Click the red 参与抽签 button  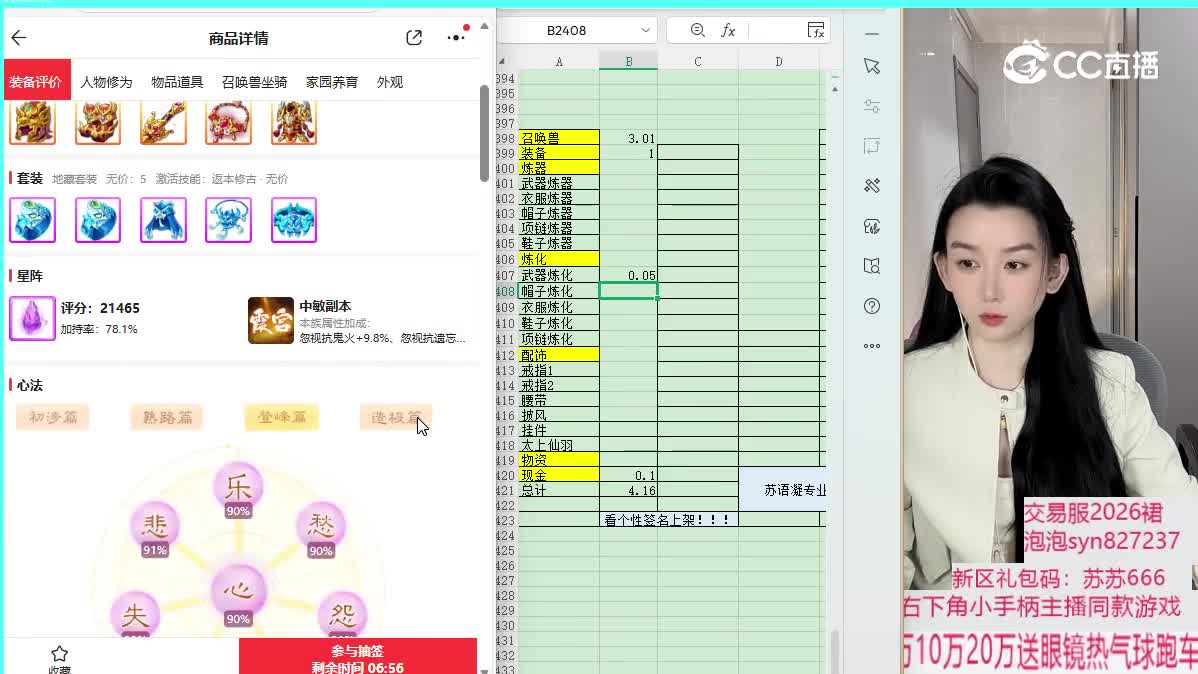pyautogui.click(x=358, y=656)
